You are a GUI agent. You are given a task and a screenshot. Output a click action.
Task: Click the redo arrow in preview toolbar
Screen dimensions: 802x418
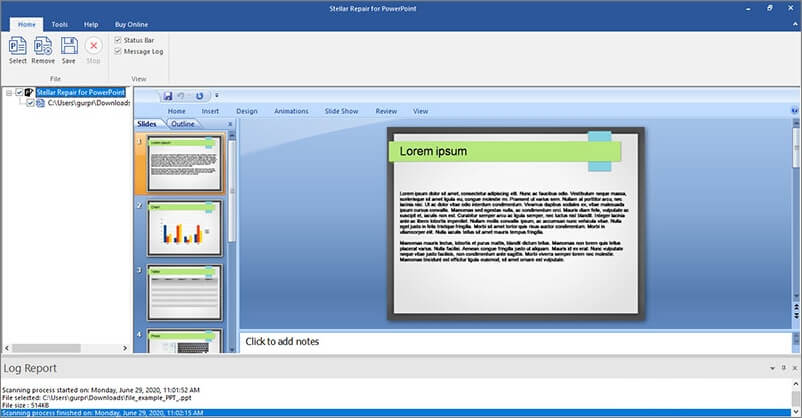(199, 96)
